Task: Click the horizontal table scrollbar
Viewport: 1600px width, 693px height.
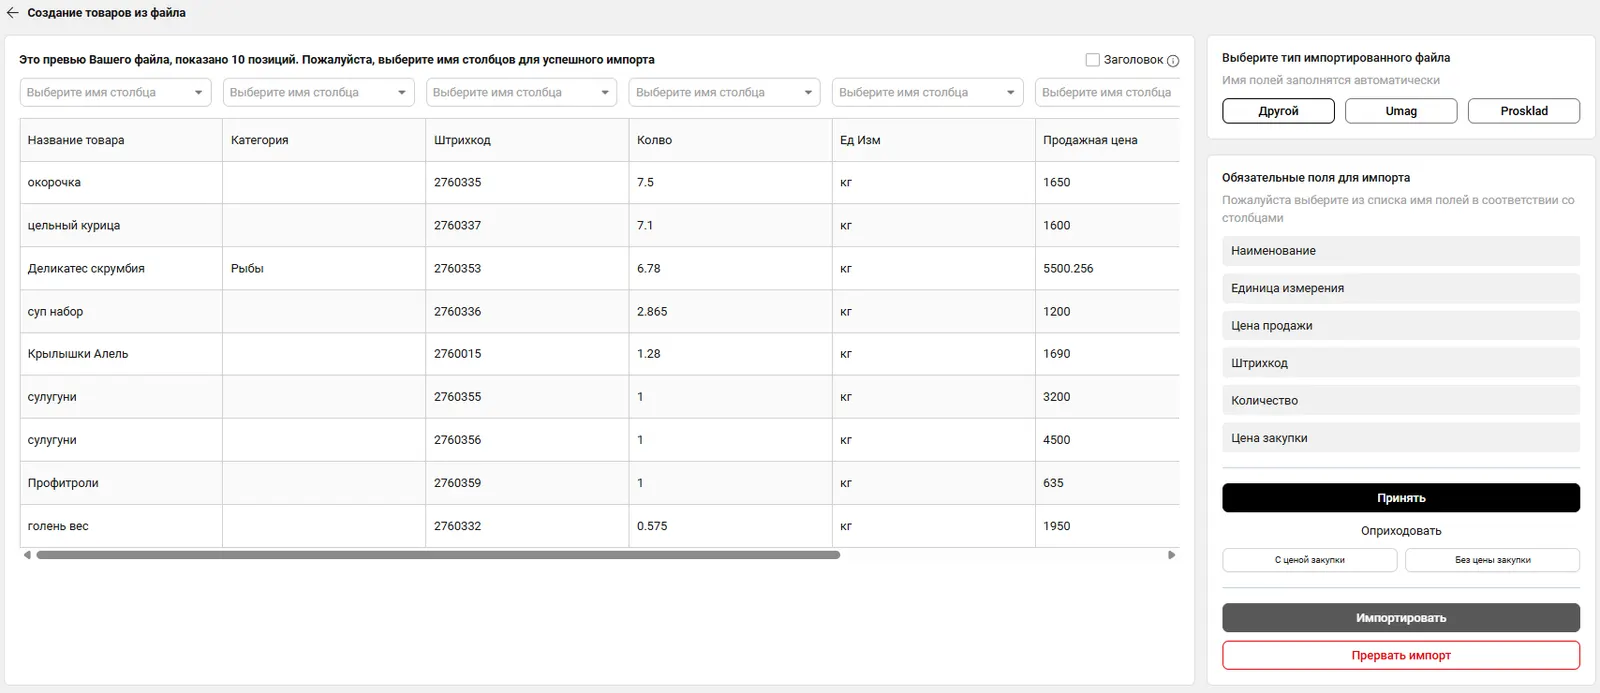Action: click(x=438, y=555)
